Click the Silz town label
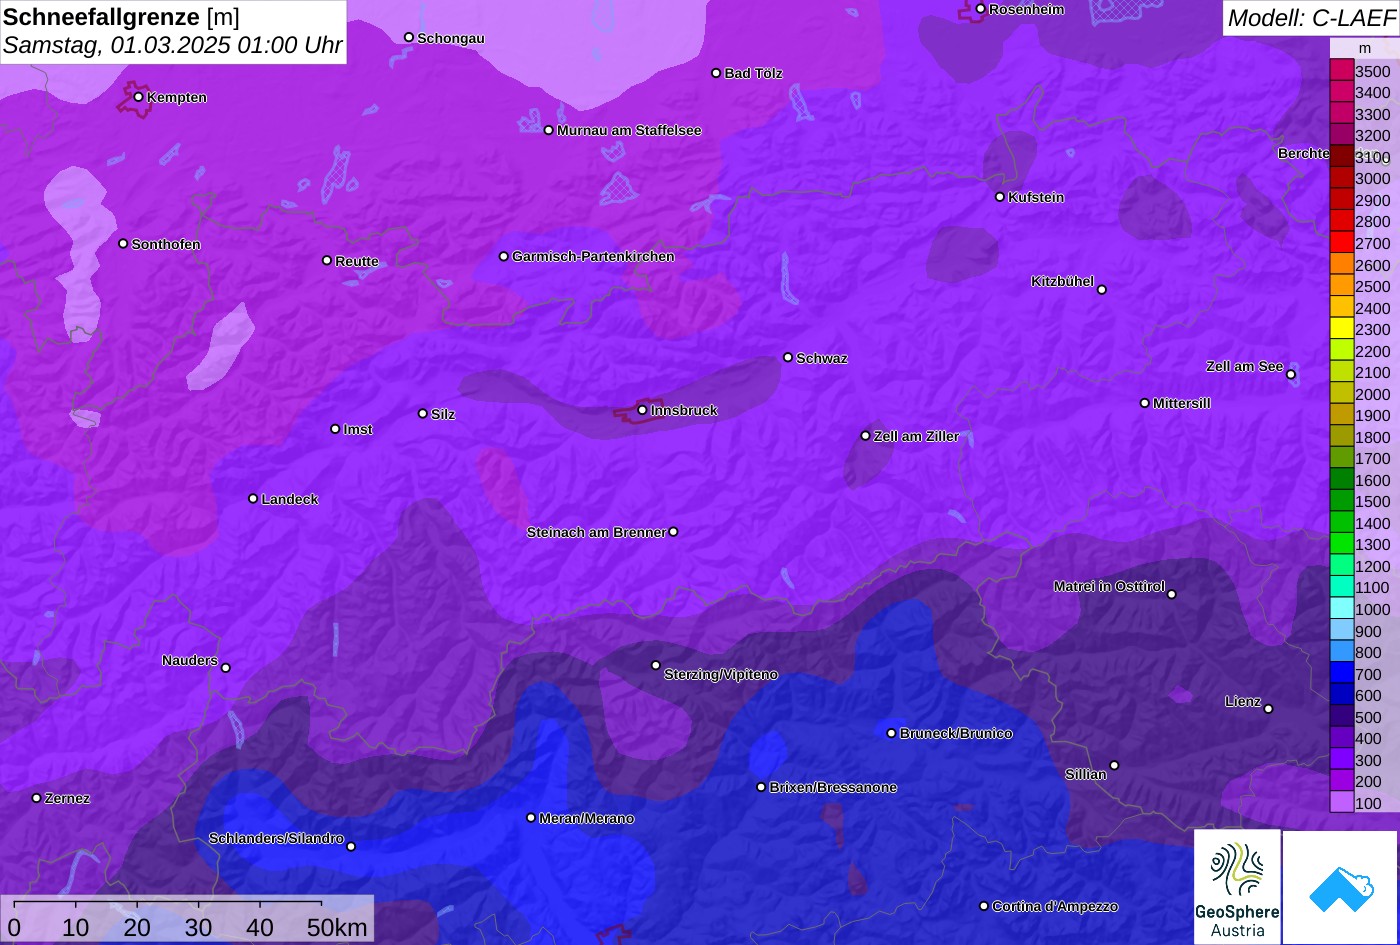1400x945 pixels. (443, 415)
